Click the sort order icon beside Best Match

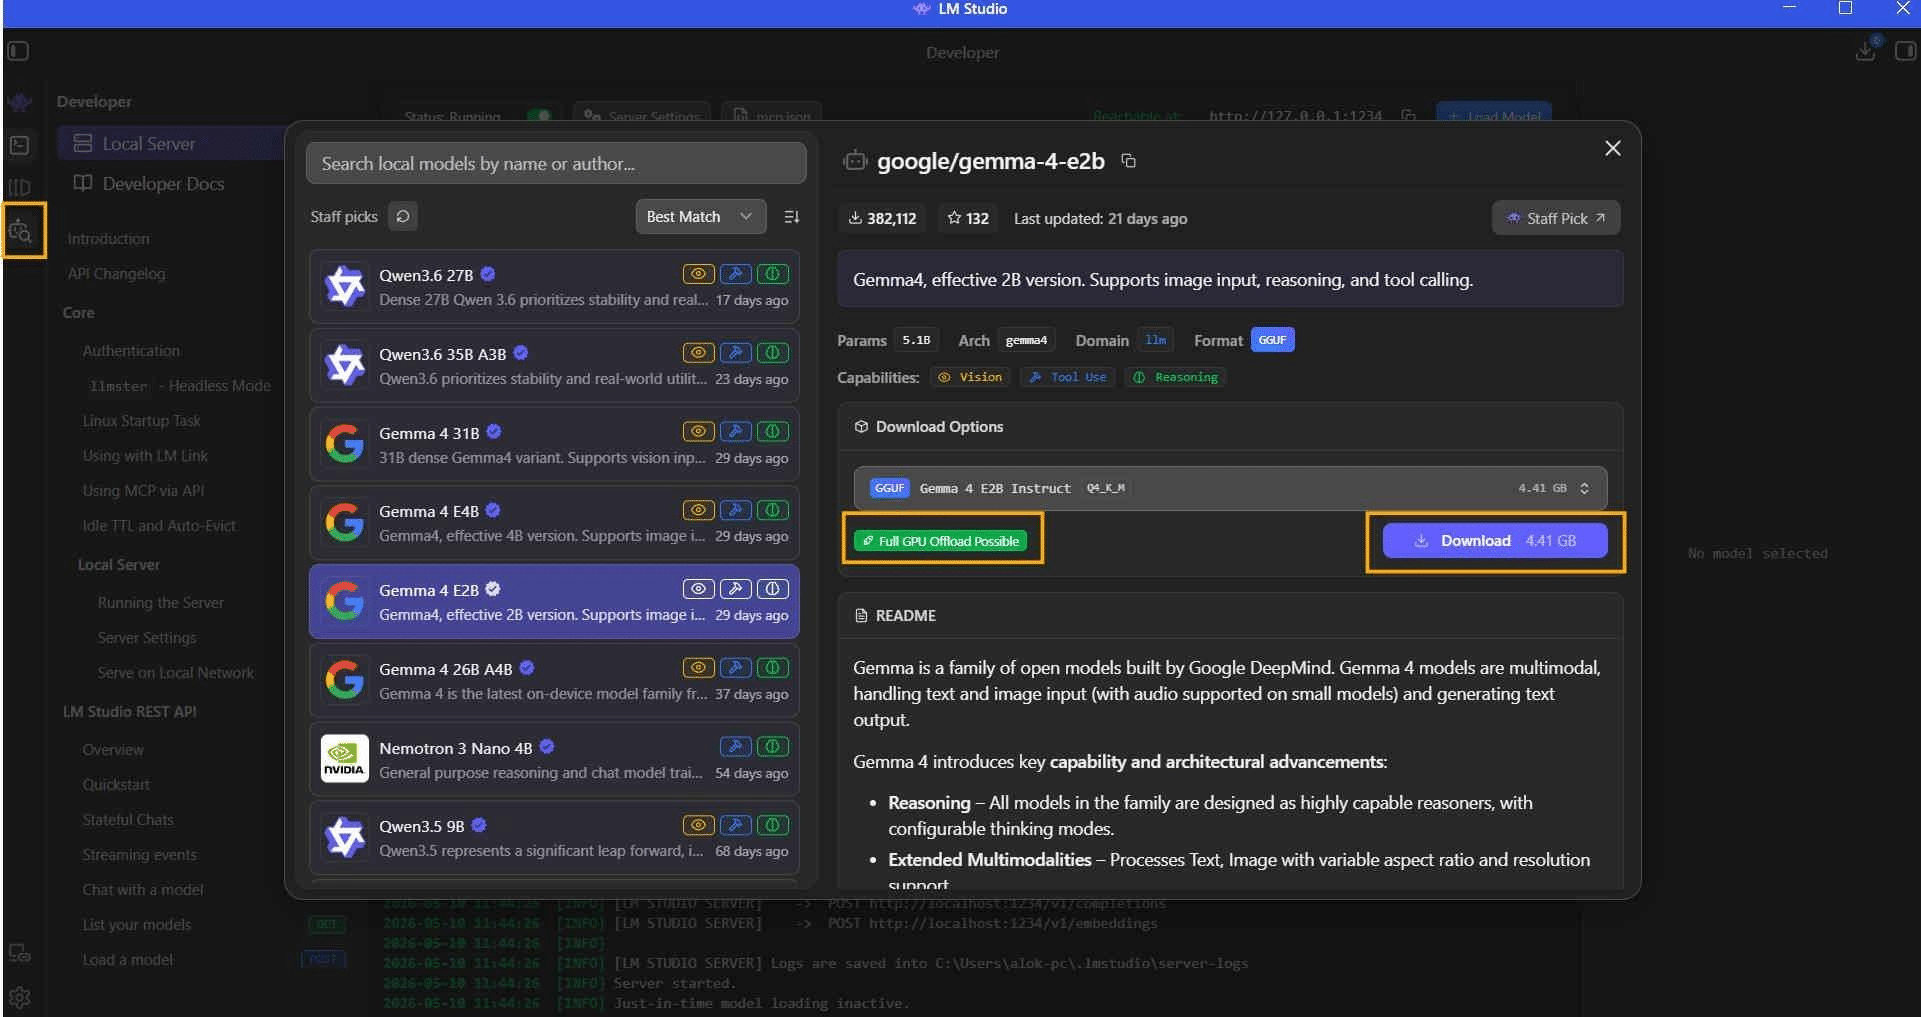(x=792, y=216)
